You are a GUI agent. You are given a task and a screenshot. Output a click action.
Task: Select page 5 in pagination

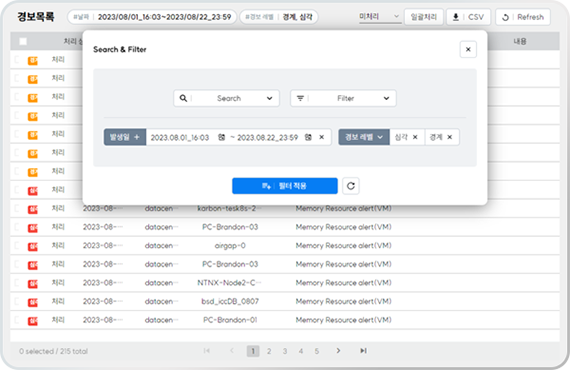point(317,351)
